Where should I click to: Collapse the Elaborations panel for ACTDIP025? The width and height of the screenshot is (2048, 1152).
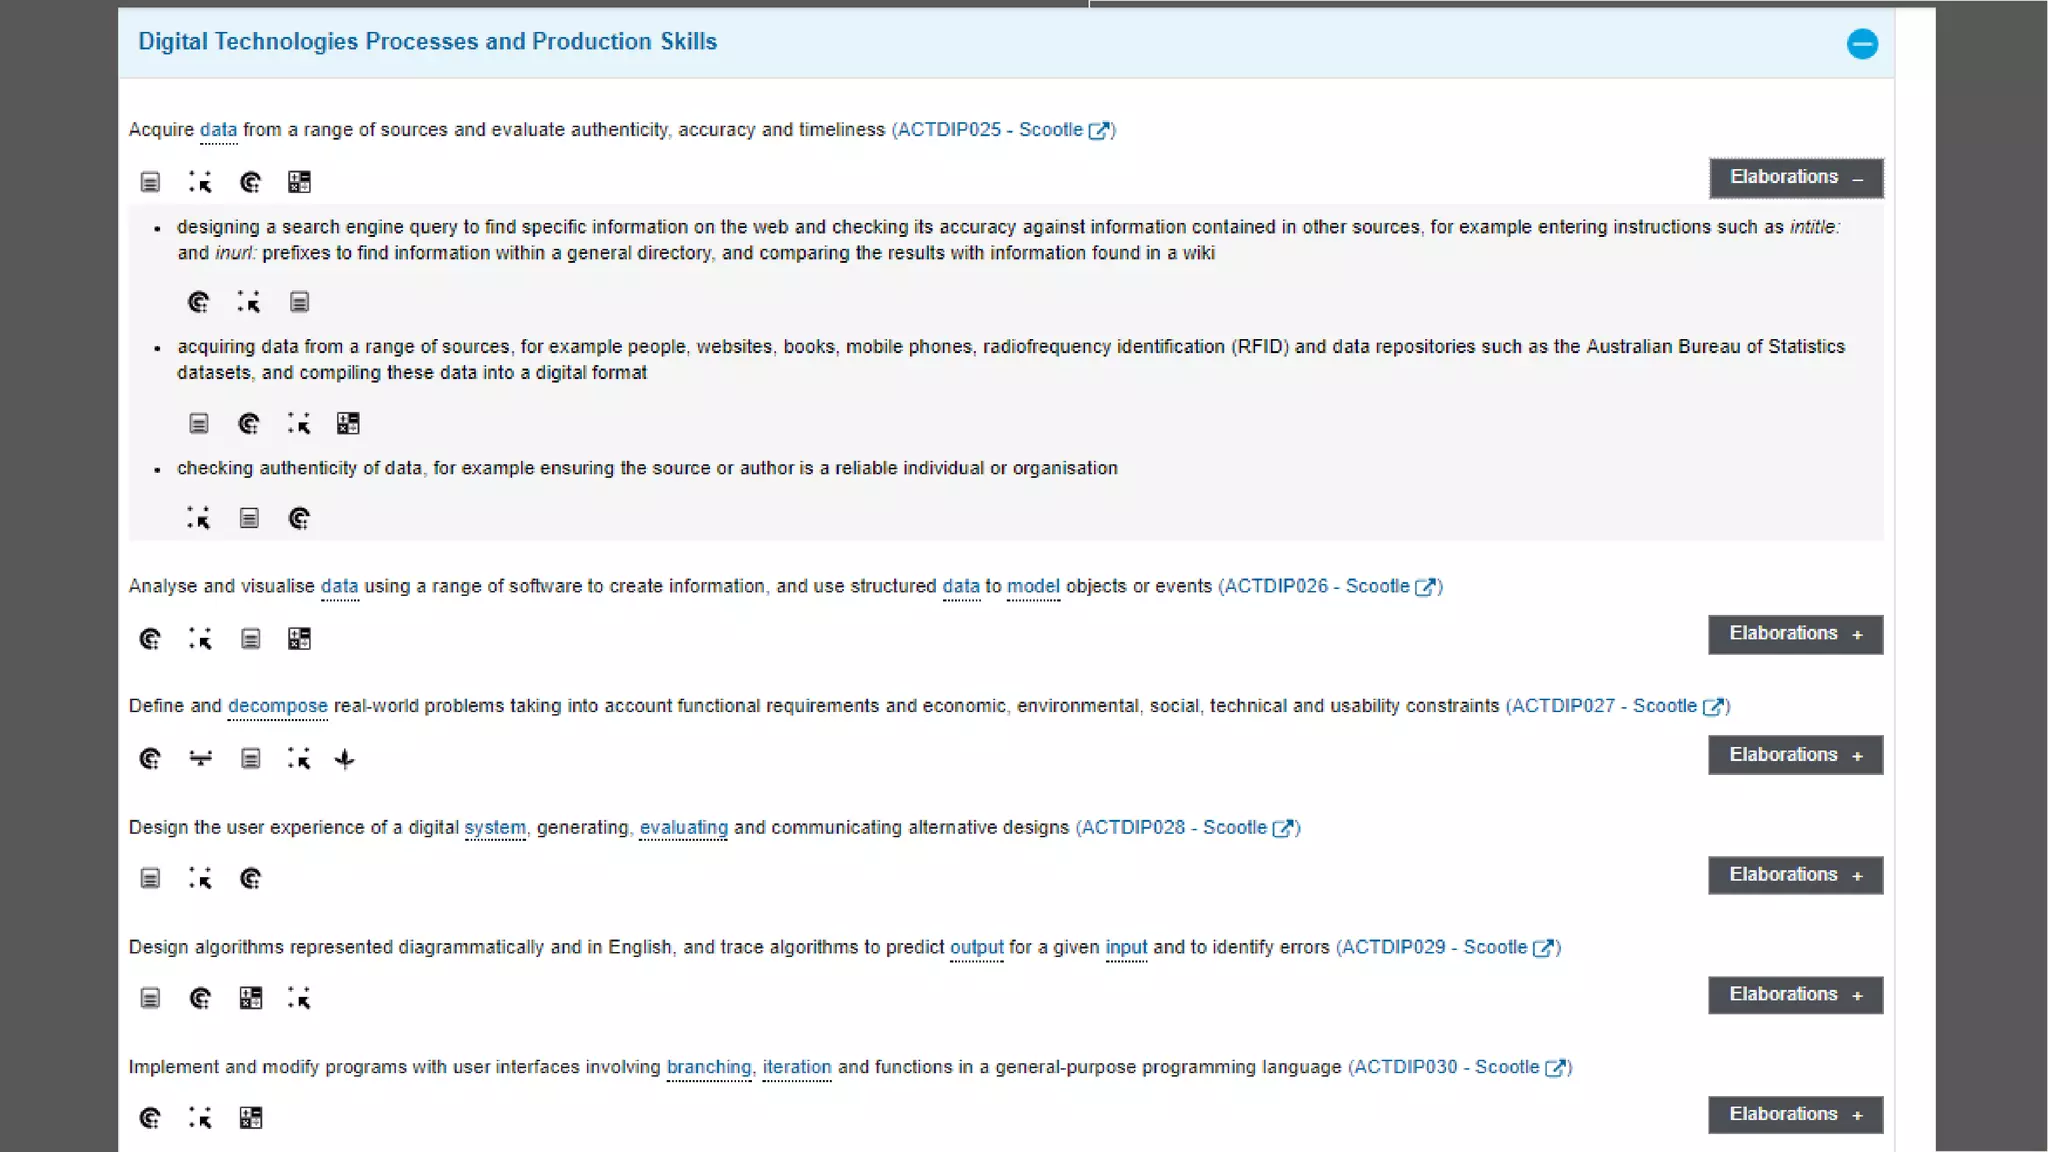pos(1795,178)
